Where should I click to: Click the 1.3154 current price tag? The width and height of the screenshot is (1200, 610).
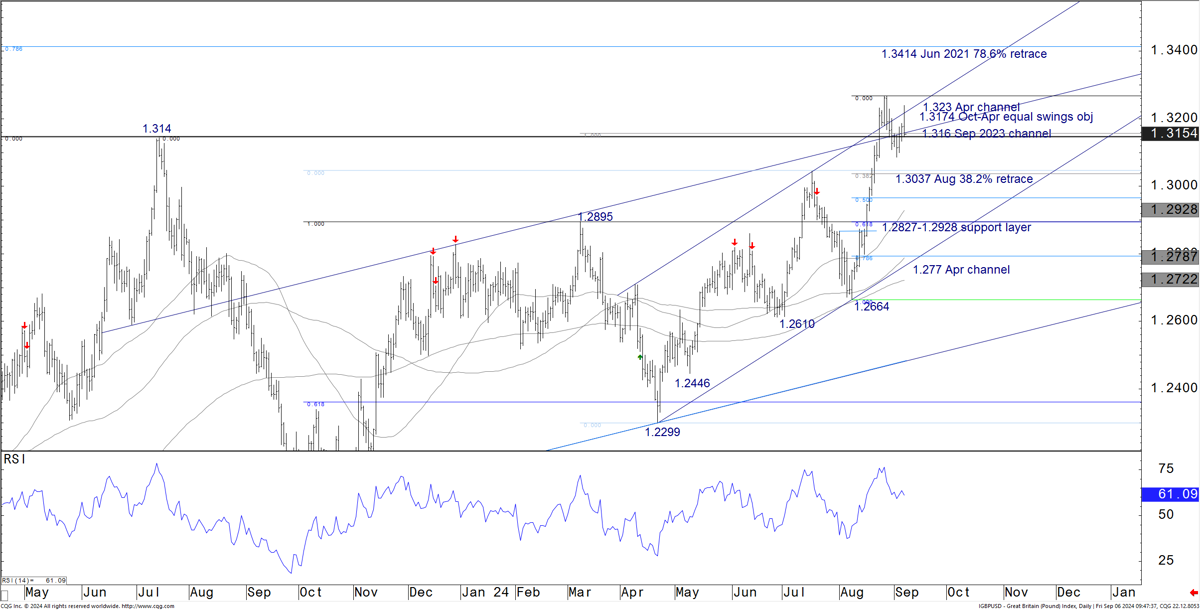pyautogui.click(x=1170, y=135)
